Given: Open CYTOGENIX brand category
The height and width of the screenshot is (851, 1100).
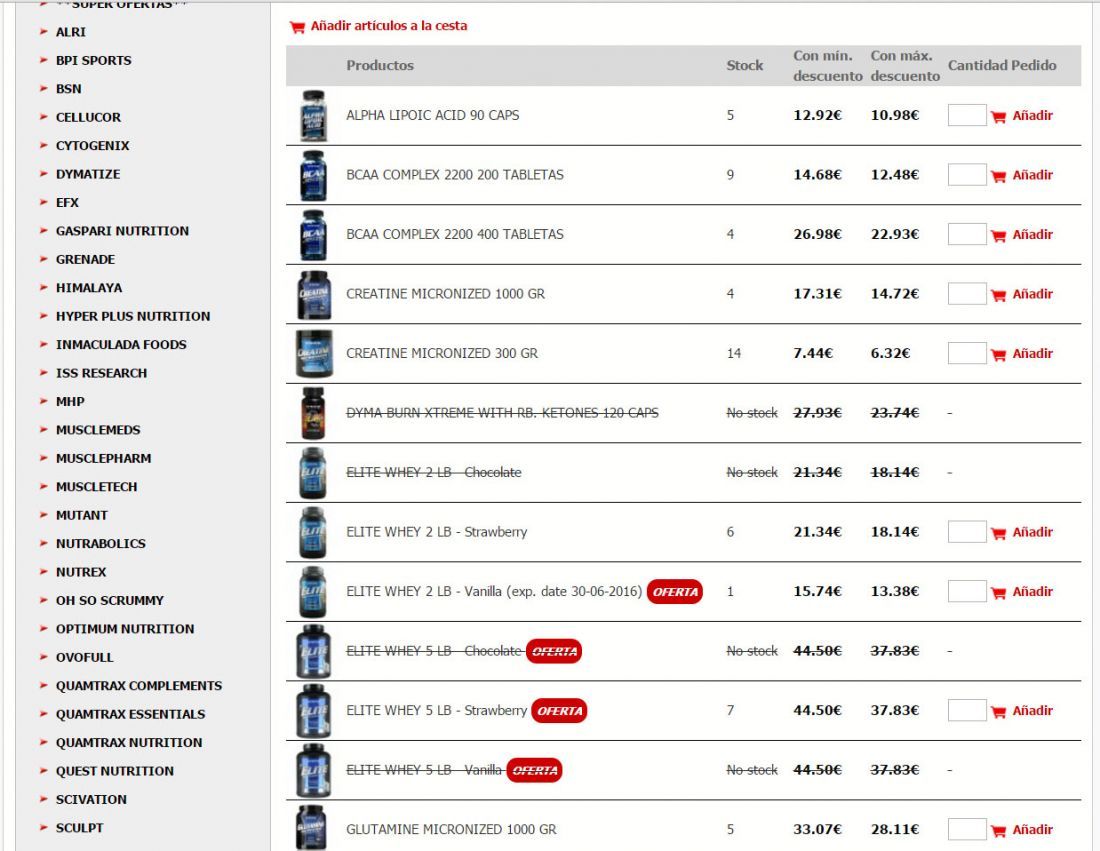Looking at the screenshot, I should [93, 146].
